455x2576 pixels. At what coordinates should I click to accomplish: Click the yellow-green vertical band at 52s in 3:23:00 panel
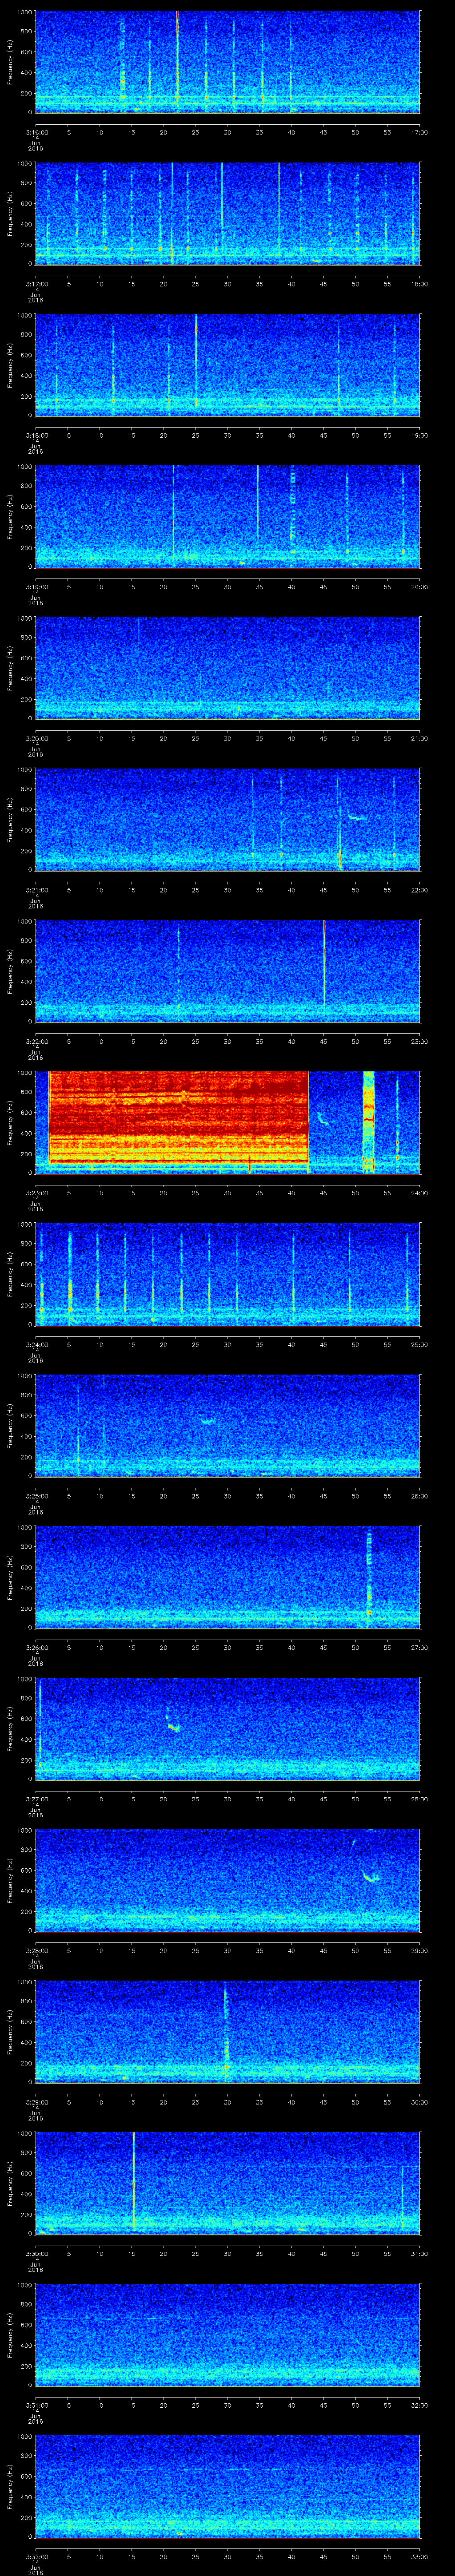pos(368,1122)
